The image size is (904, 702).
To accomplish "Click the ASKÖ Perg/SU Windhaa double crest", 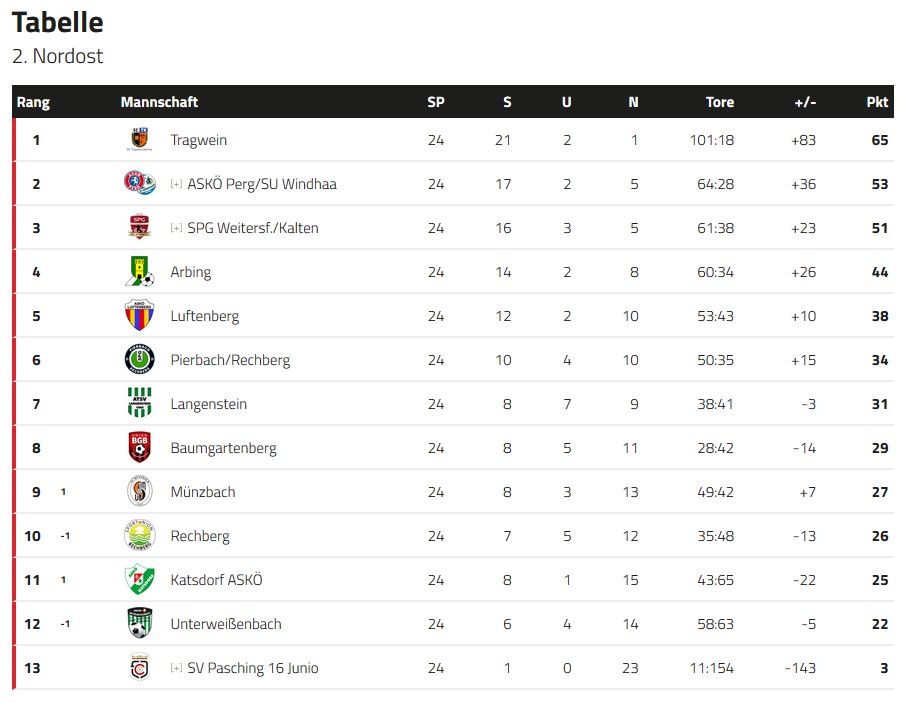I will click(140, 183).
